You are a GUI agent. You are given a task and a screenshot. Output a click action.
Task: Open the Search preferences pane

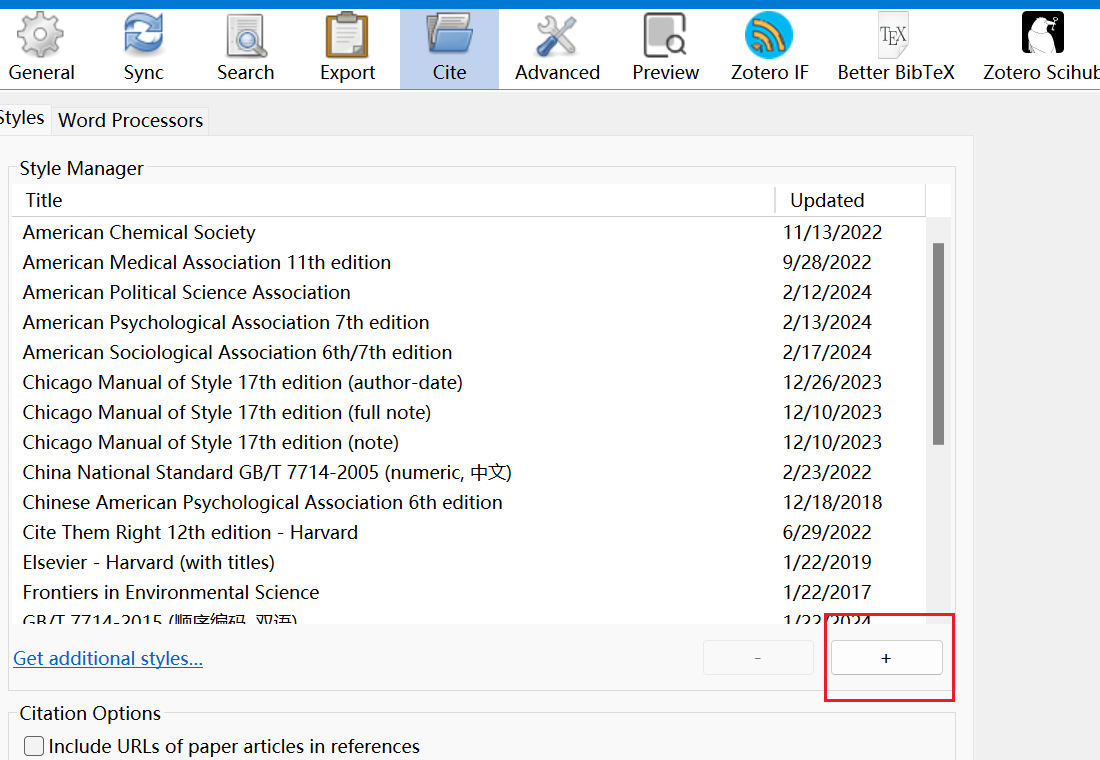(245, 47)
